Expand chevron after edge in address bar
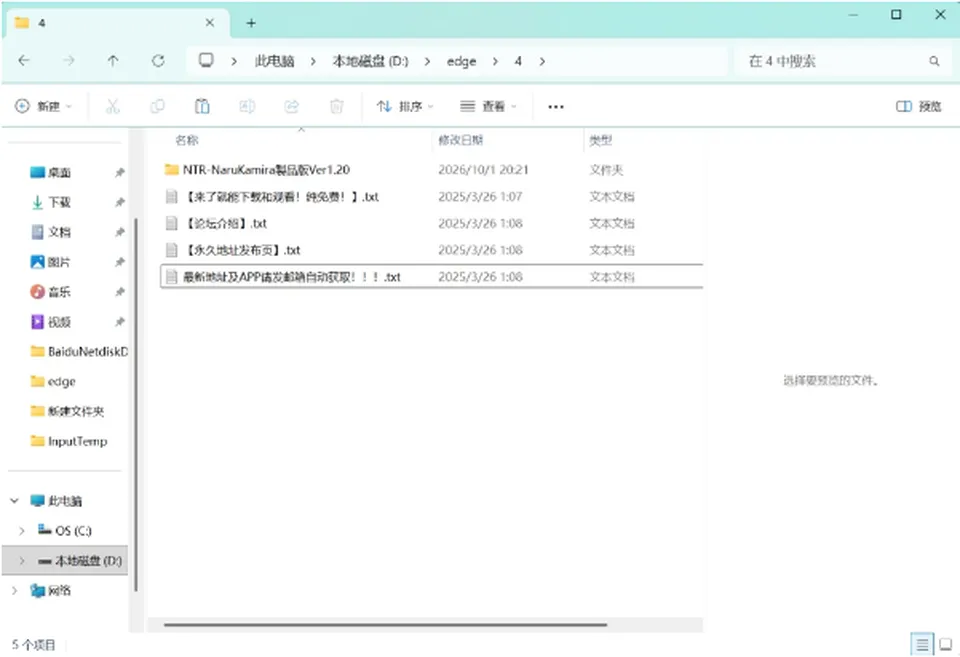The image size is (960, 657). tap(495, 61)
